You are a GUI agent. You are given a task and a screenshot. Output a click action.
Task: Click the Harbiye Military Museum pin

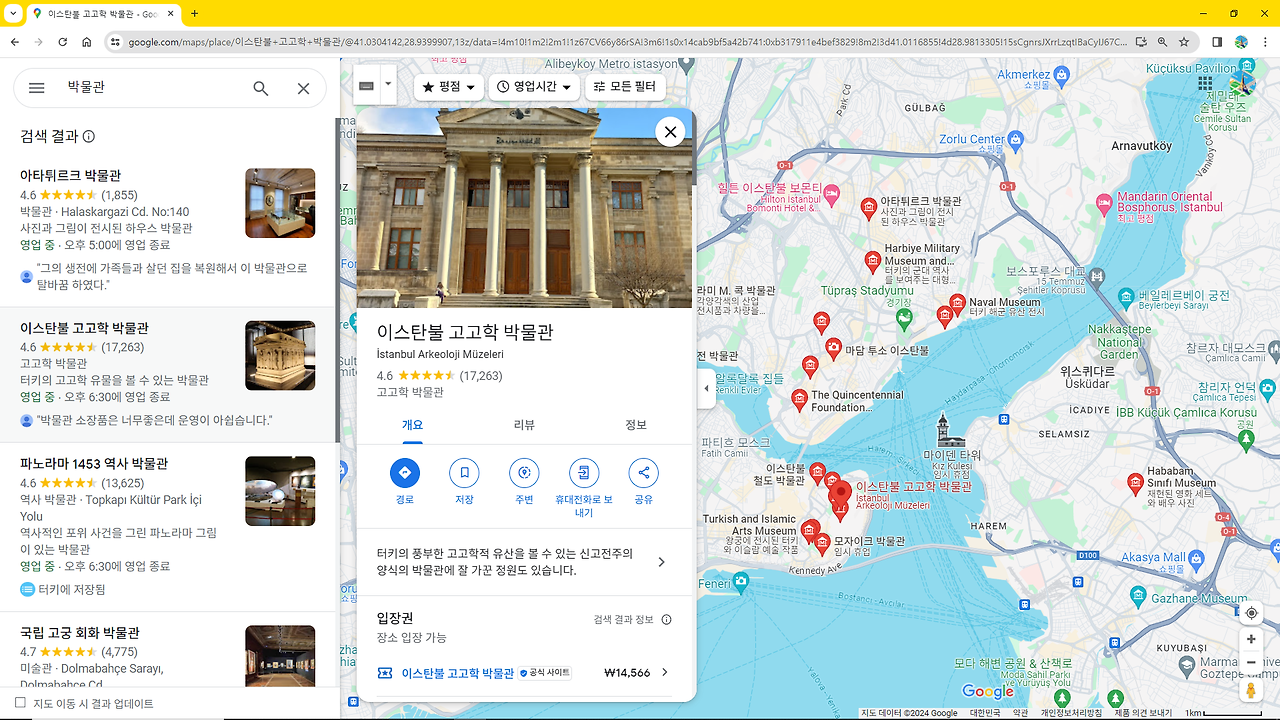(873, 261)
